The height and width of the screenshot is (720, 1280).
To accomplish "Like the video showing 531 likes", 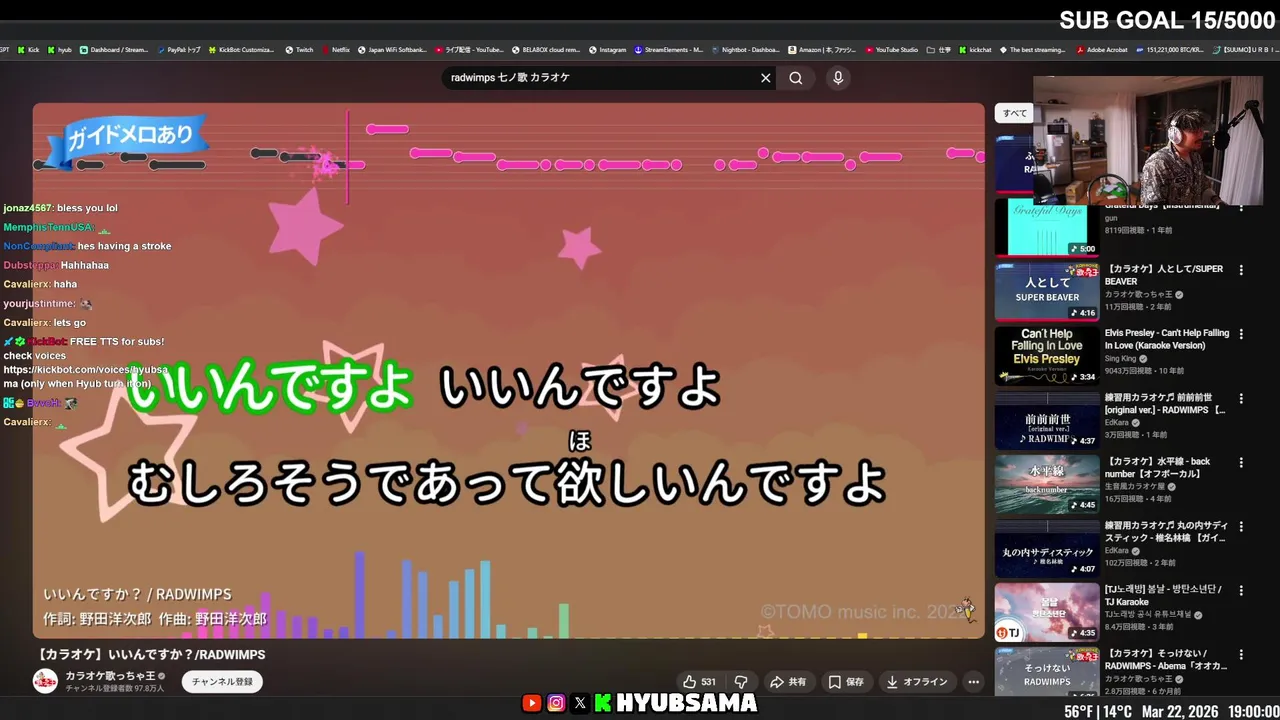I will [699, 682].
